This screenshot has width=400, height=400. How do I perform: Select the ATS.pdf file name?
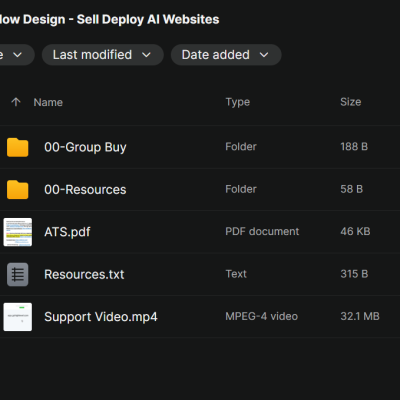point(67,232)
